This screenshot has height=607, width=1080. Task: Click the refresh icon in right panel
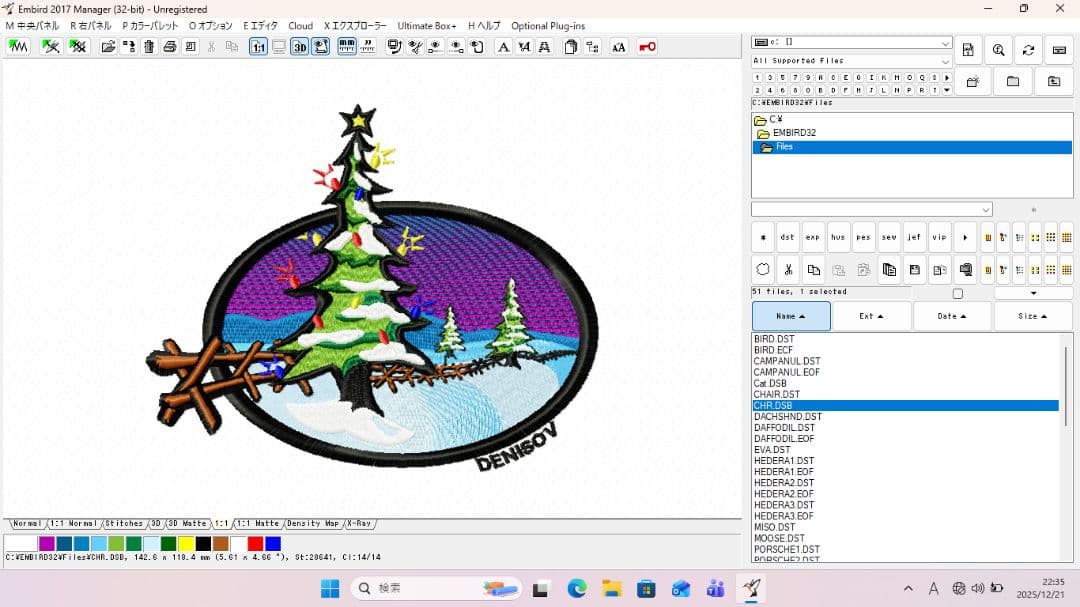[x=1028, y=50]
